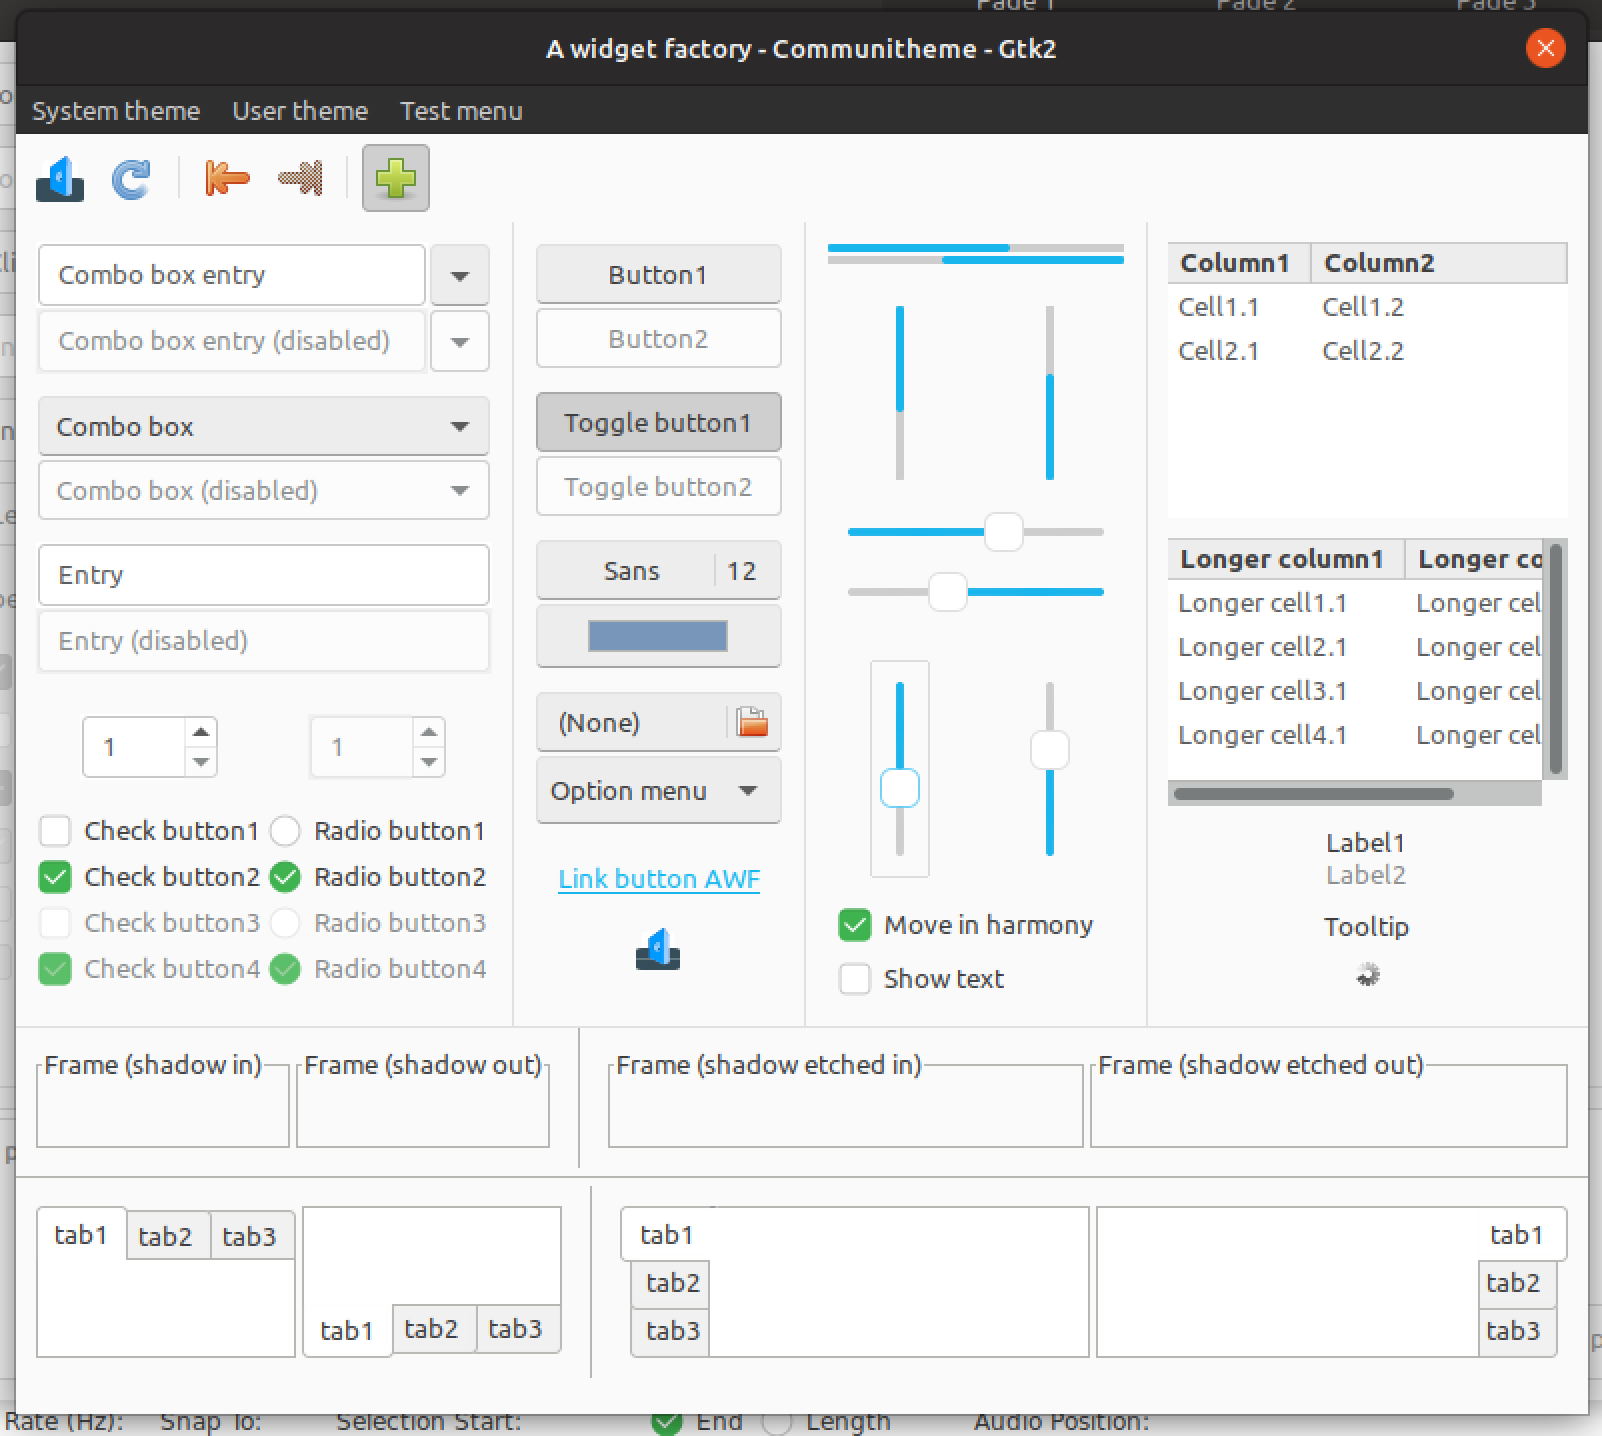Click the orange first-page arrow toolbar icon

(x=224, y=178)
